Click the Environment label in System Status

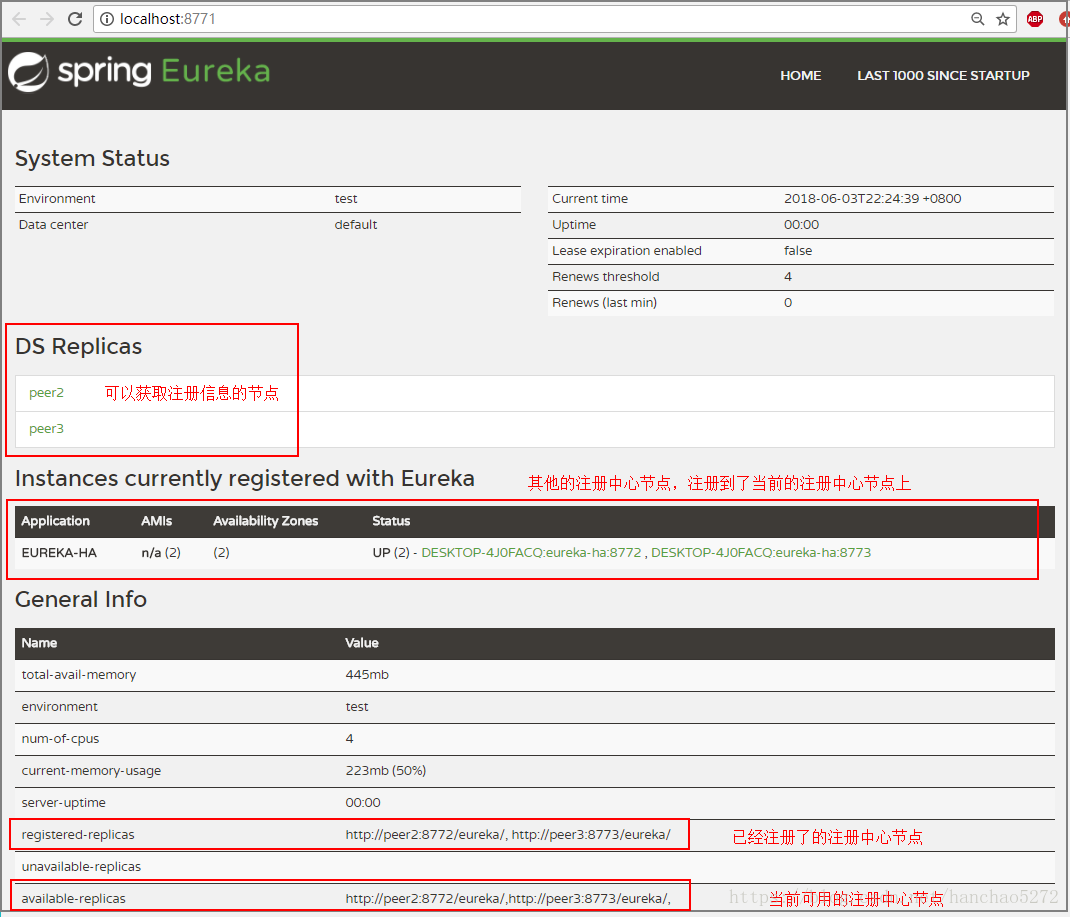point(57,199)
